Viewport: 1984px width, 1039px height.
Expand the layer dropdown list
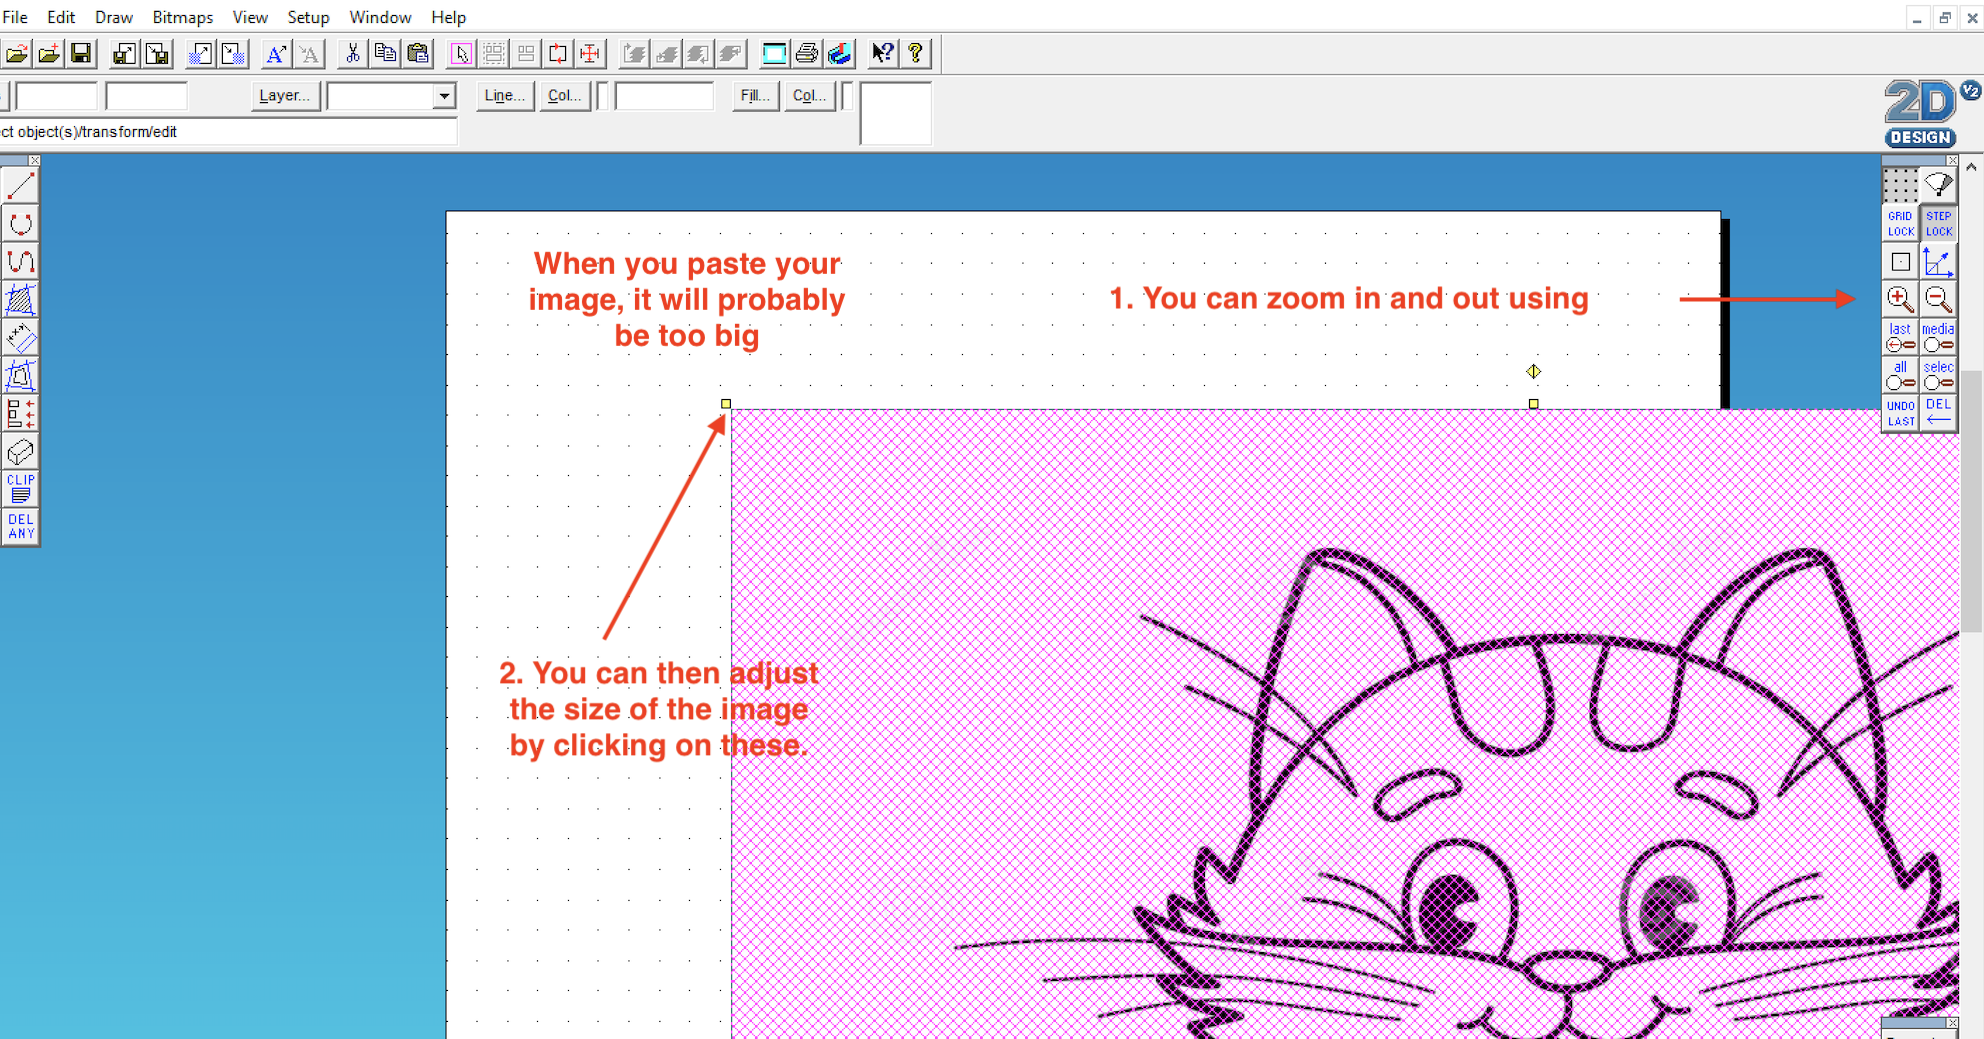click(x=443, y=96)
